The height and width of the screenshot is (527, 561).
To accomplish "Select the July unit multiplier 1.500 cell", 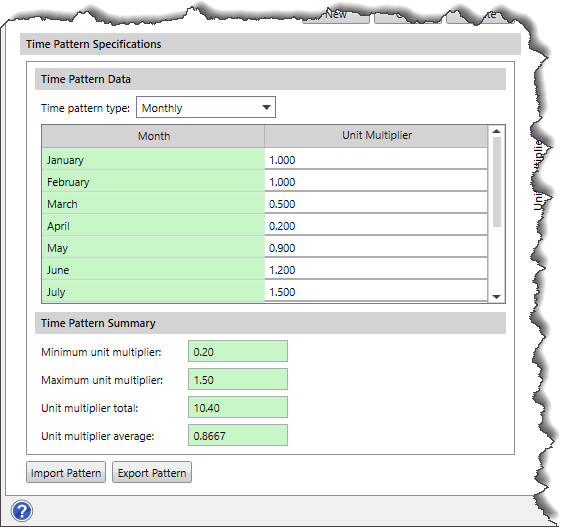I will click(x=376, y=291).
